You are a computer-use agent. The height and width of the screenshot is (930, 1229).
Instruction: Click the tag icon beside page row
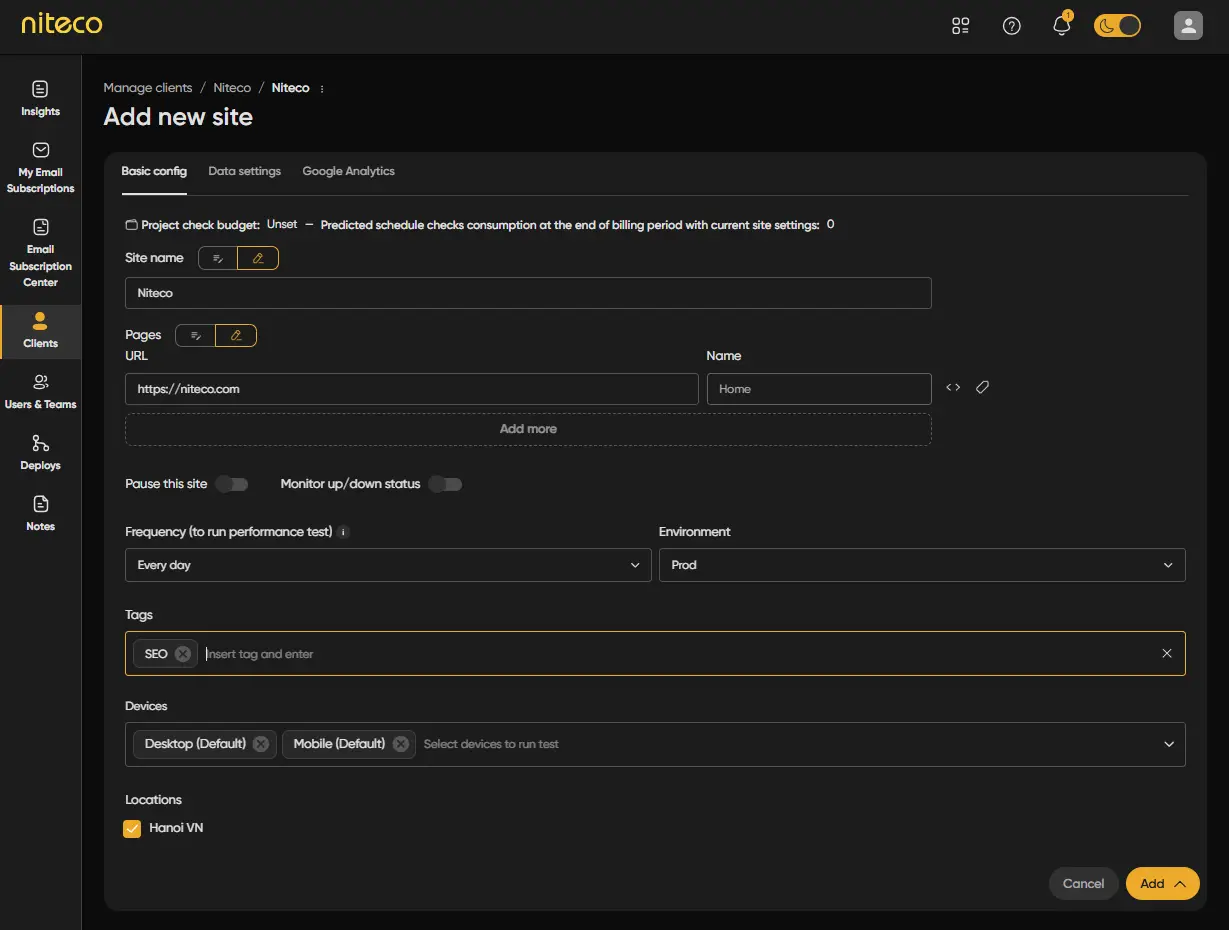(x=982, y=388)
